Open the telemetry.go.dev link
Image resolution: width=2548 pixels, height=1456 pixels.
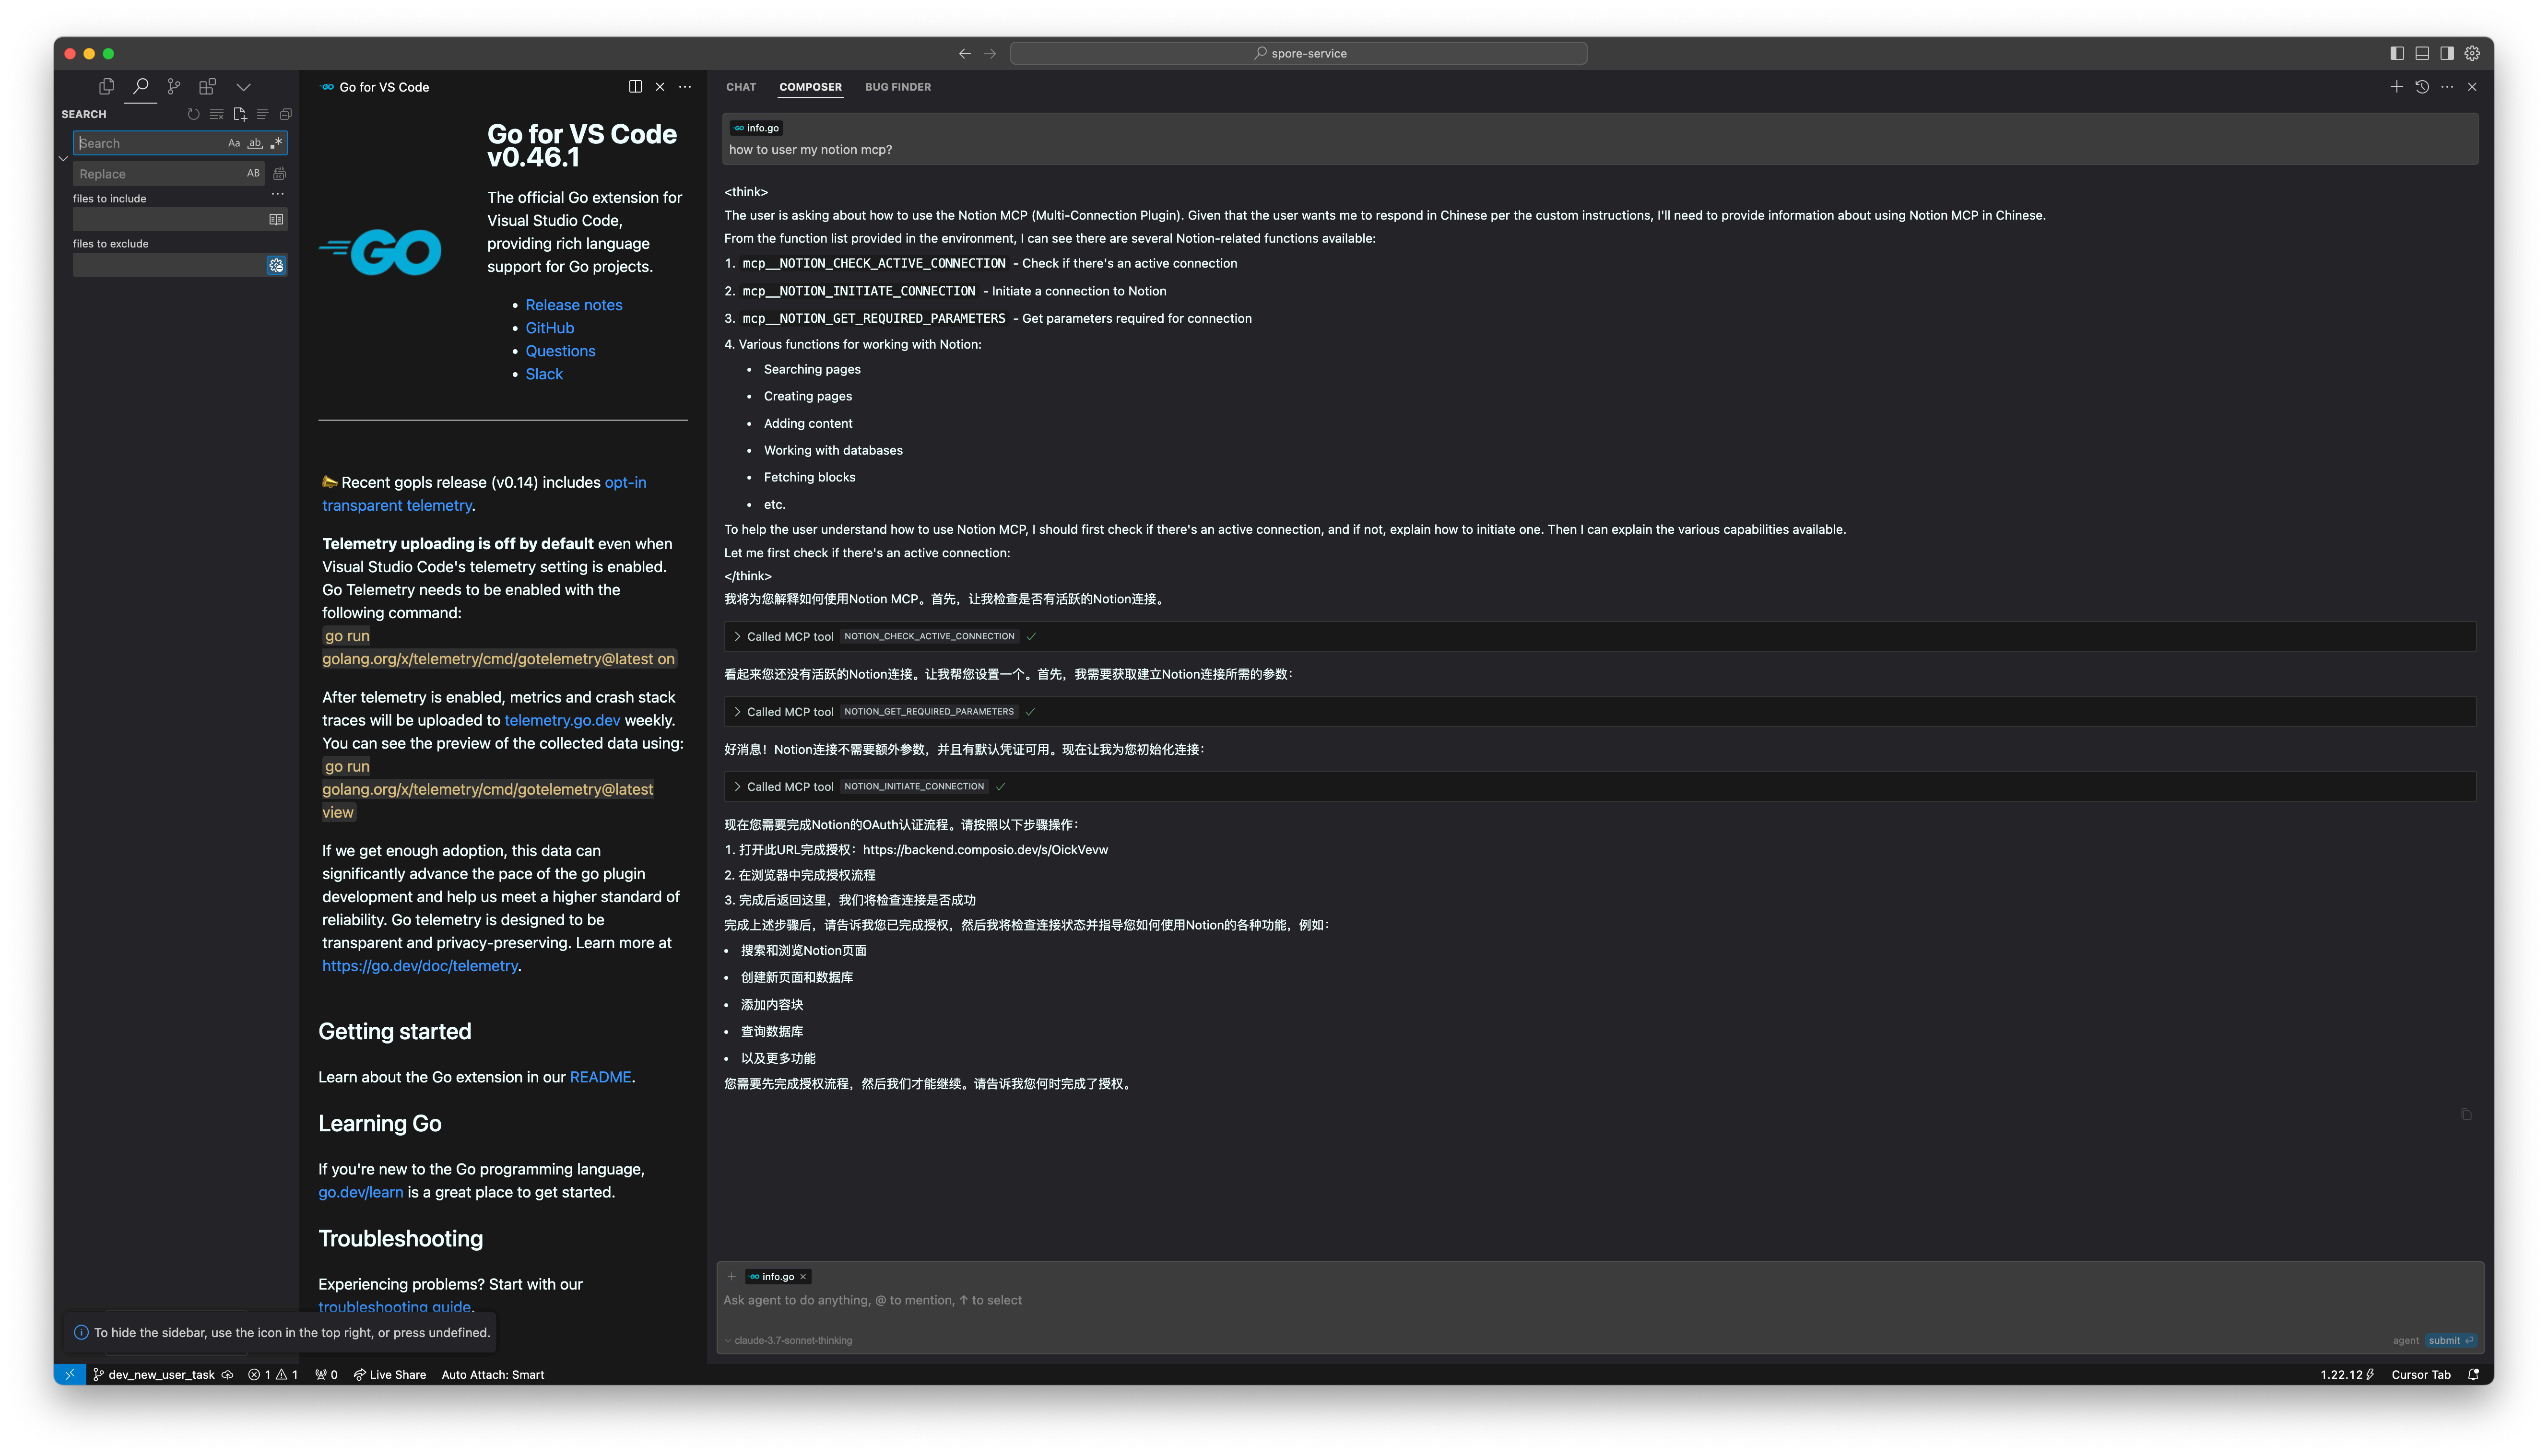point(562,720)
